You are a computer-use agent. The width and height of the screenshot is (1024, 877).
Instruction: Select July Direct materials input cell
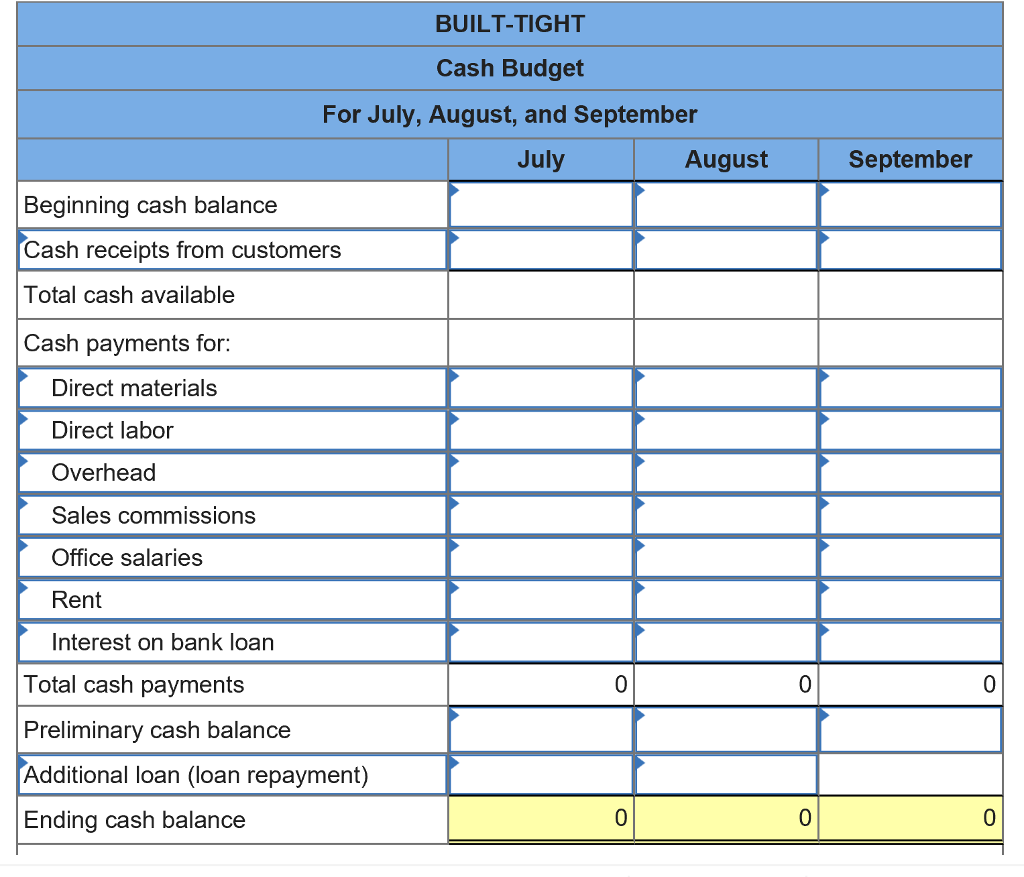click(x=541, y=388)
